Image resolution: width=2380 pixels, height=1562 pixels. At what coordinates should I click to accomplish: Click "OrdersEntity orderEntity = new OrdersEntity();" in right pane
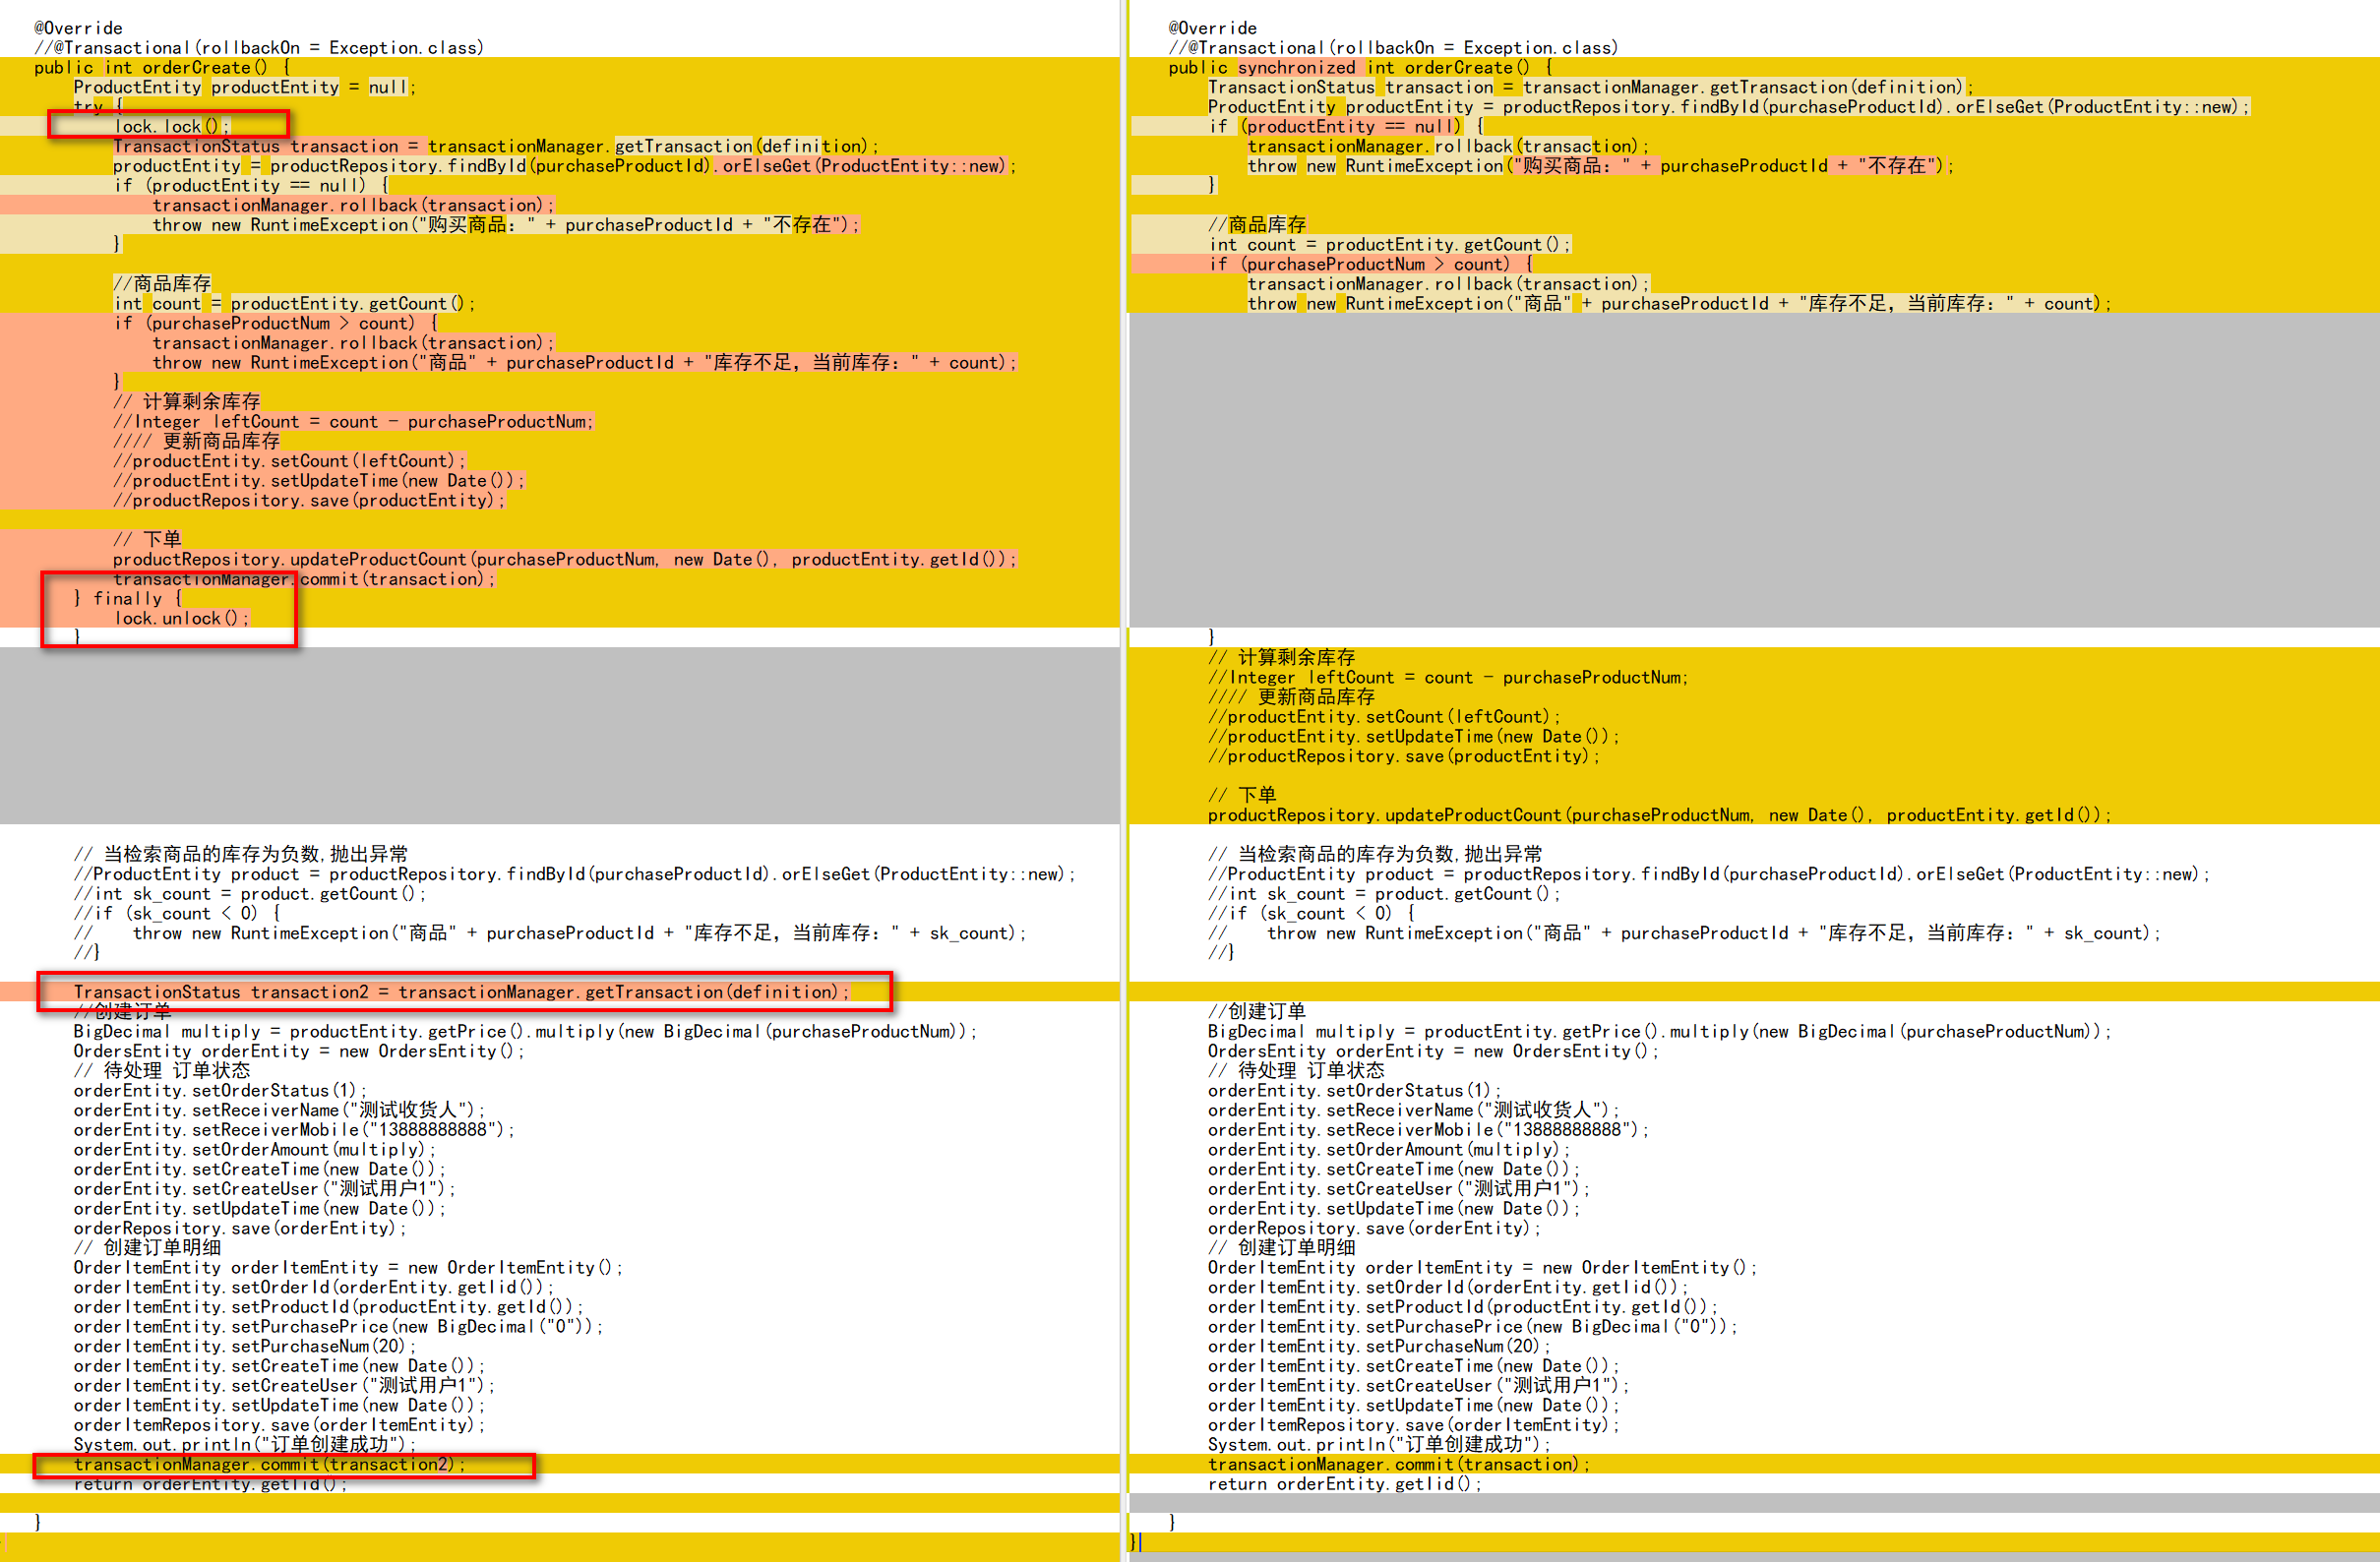(1432, 1051)
